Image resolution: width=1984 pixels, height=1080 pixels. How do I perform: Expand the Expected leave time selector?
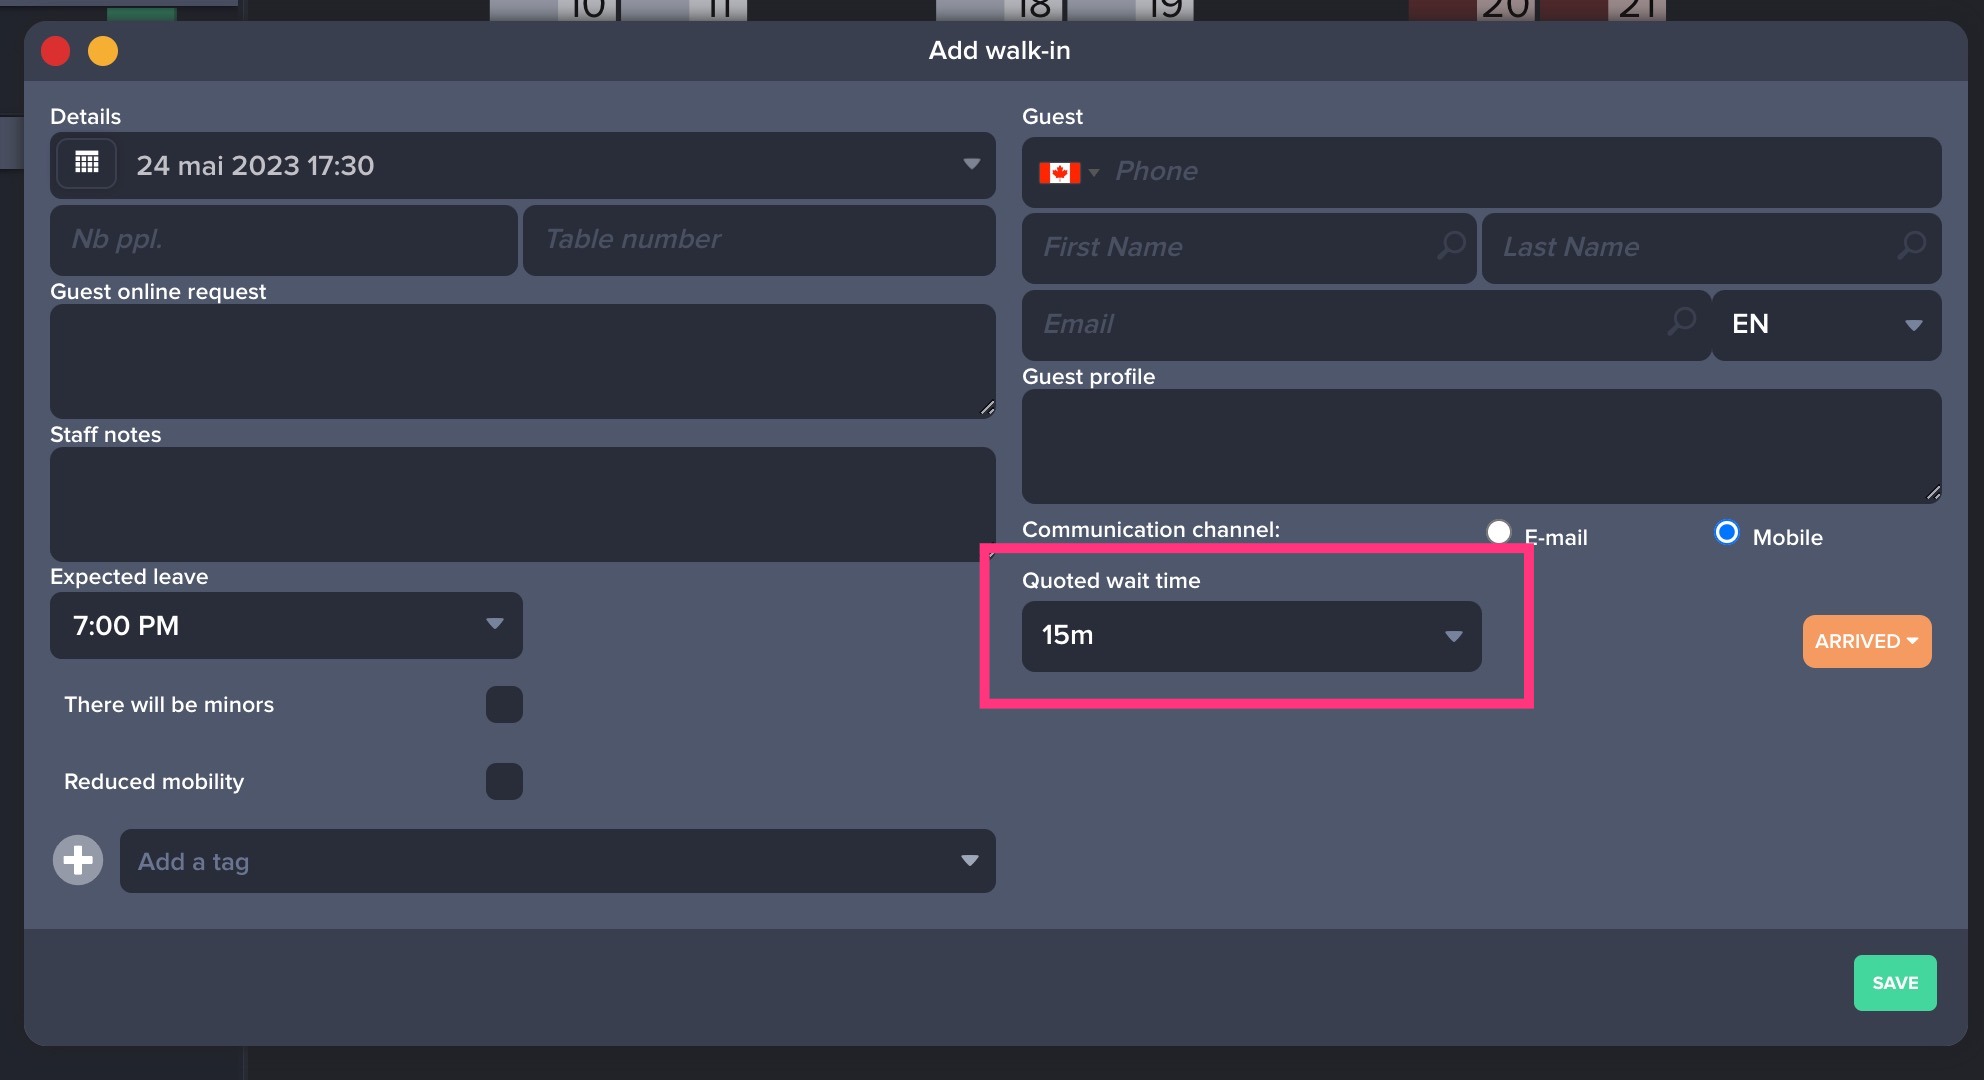pyautogui.click(x=494, y=624)
